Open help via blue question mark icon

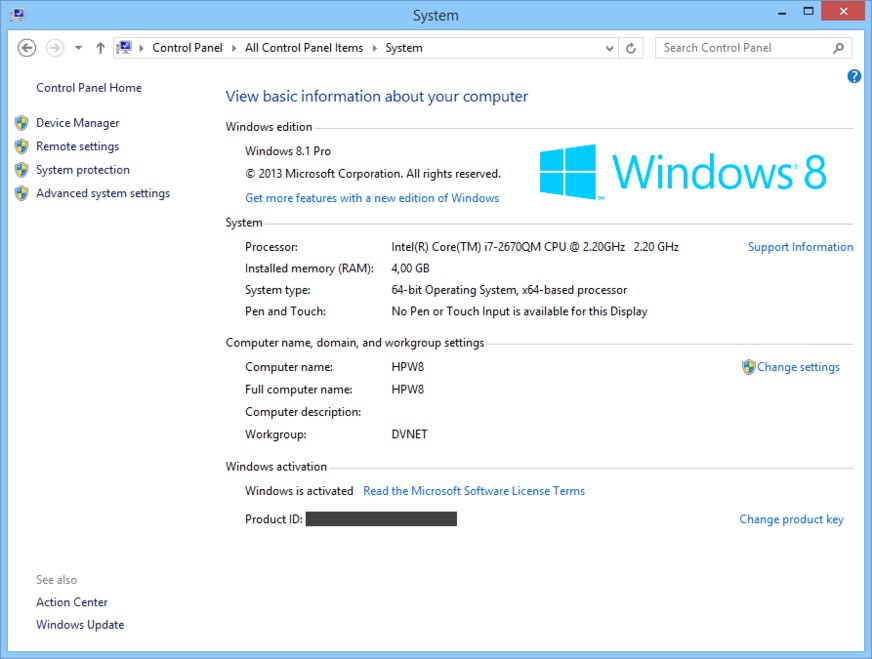(854, 76)
